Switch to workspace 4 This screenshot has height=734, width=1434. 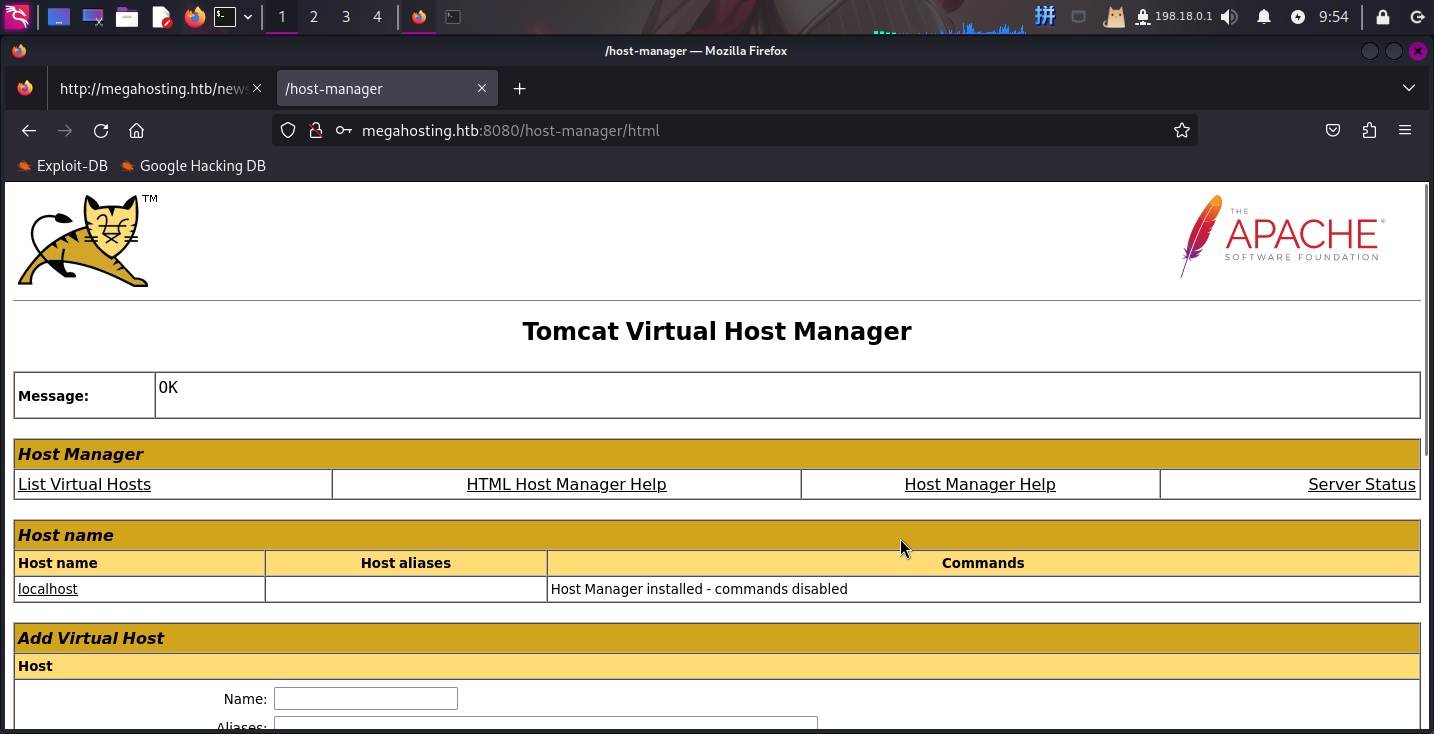pyautogui.click(x=377, y=17)
